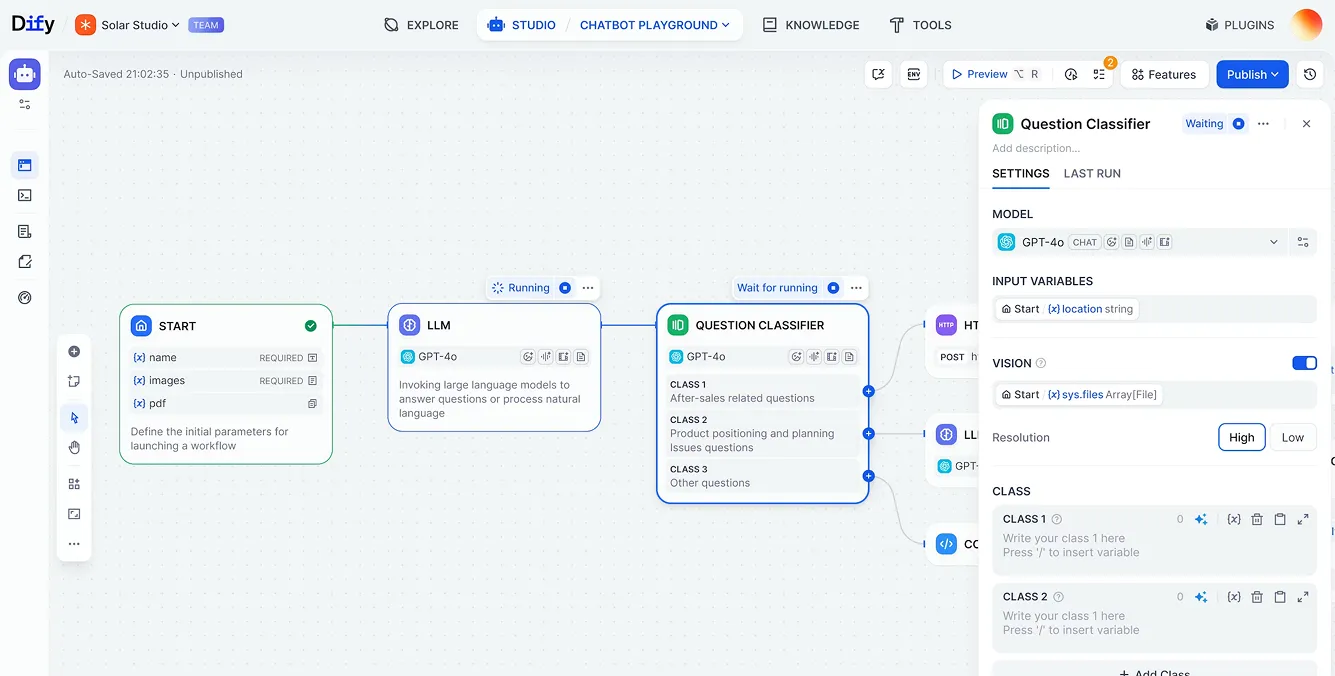Expand the Solar Studio workspace dropdown
Image resolution: width=1335 pixels, height=676 pixels.
[x=140, y=25]
